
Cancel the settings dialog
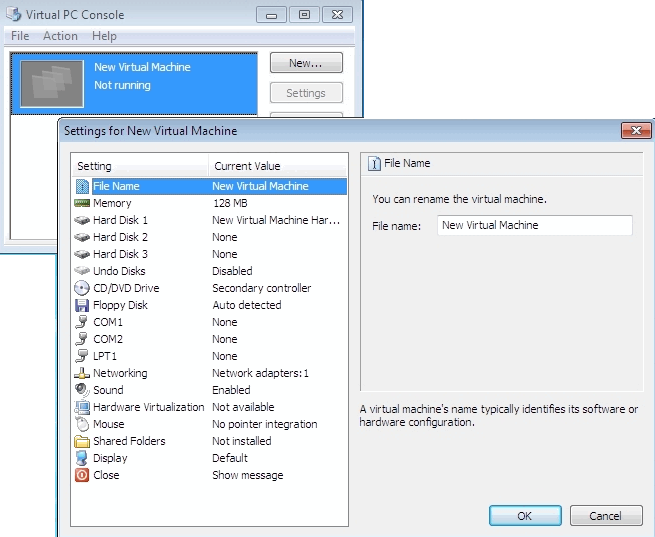pyautogui.click(x=606, y=516)
